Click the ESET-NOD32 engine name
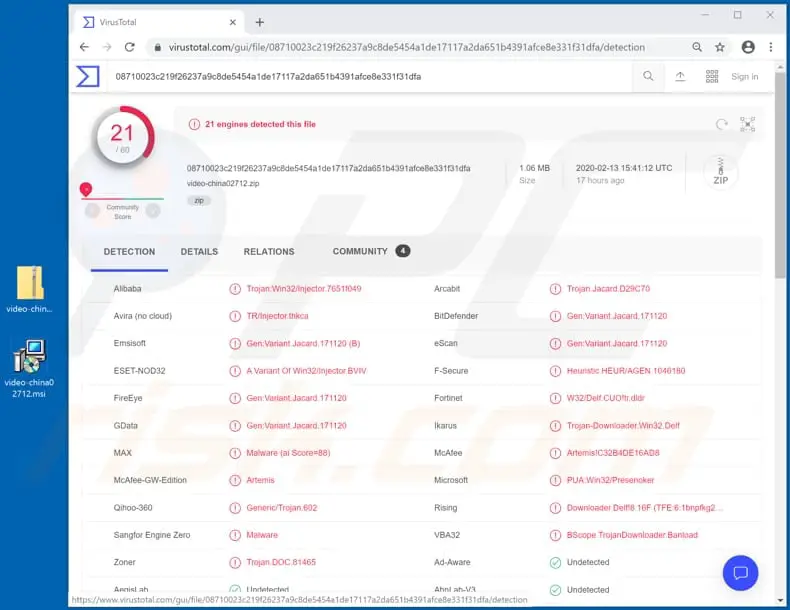The height and width of the screenshot is (610, 790). click(x=140, y=371)
